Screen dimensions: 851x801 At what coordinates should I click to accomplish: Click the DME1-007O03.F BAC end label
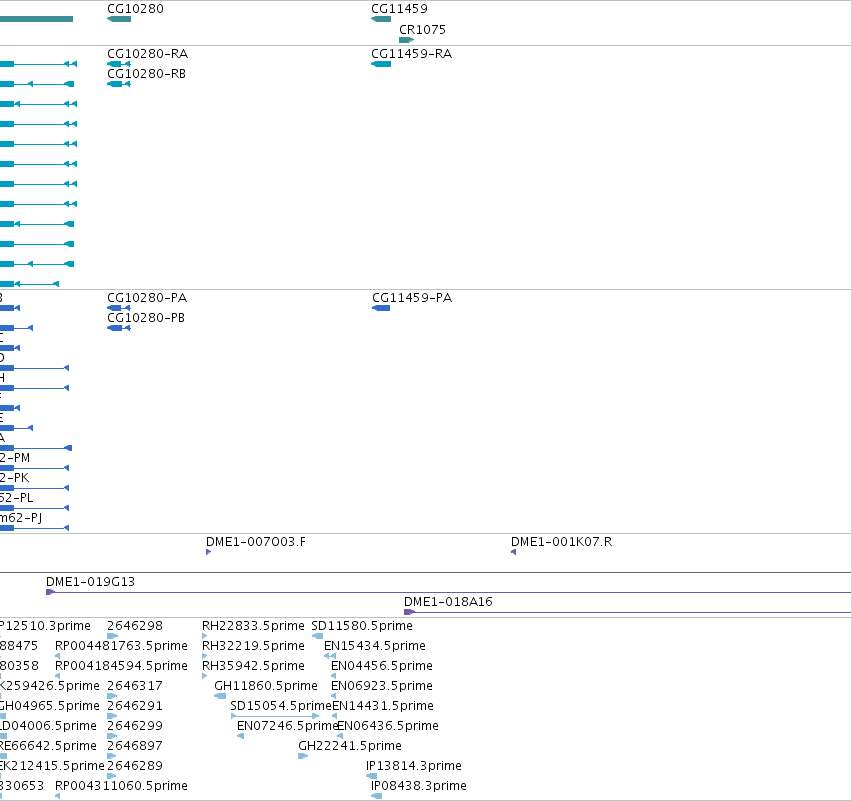coord(256,542)
